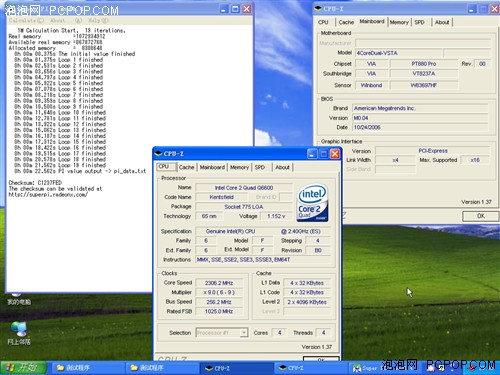The height and width of the screenshot is (375, 500).
Task: Click the Technology value 65 nm
Action: 209,216
